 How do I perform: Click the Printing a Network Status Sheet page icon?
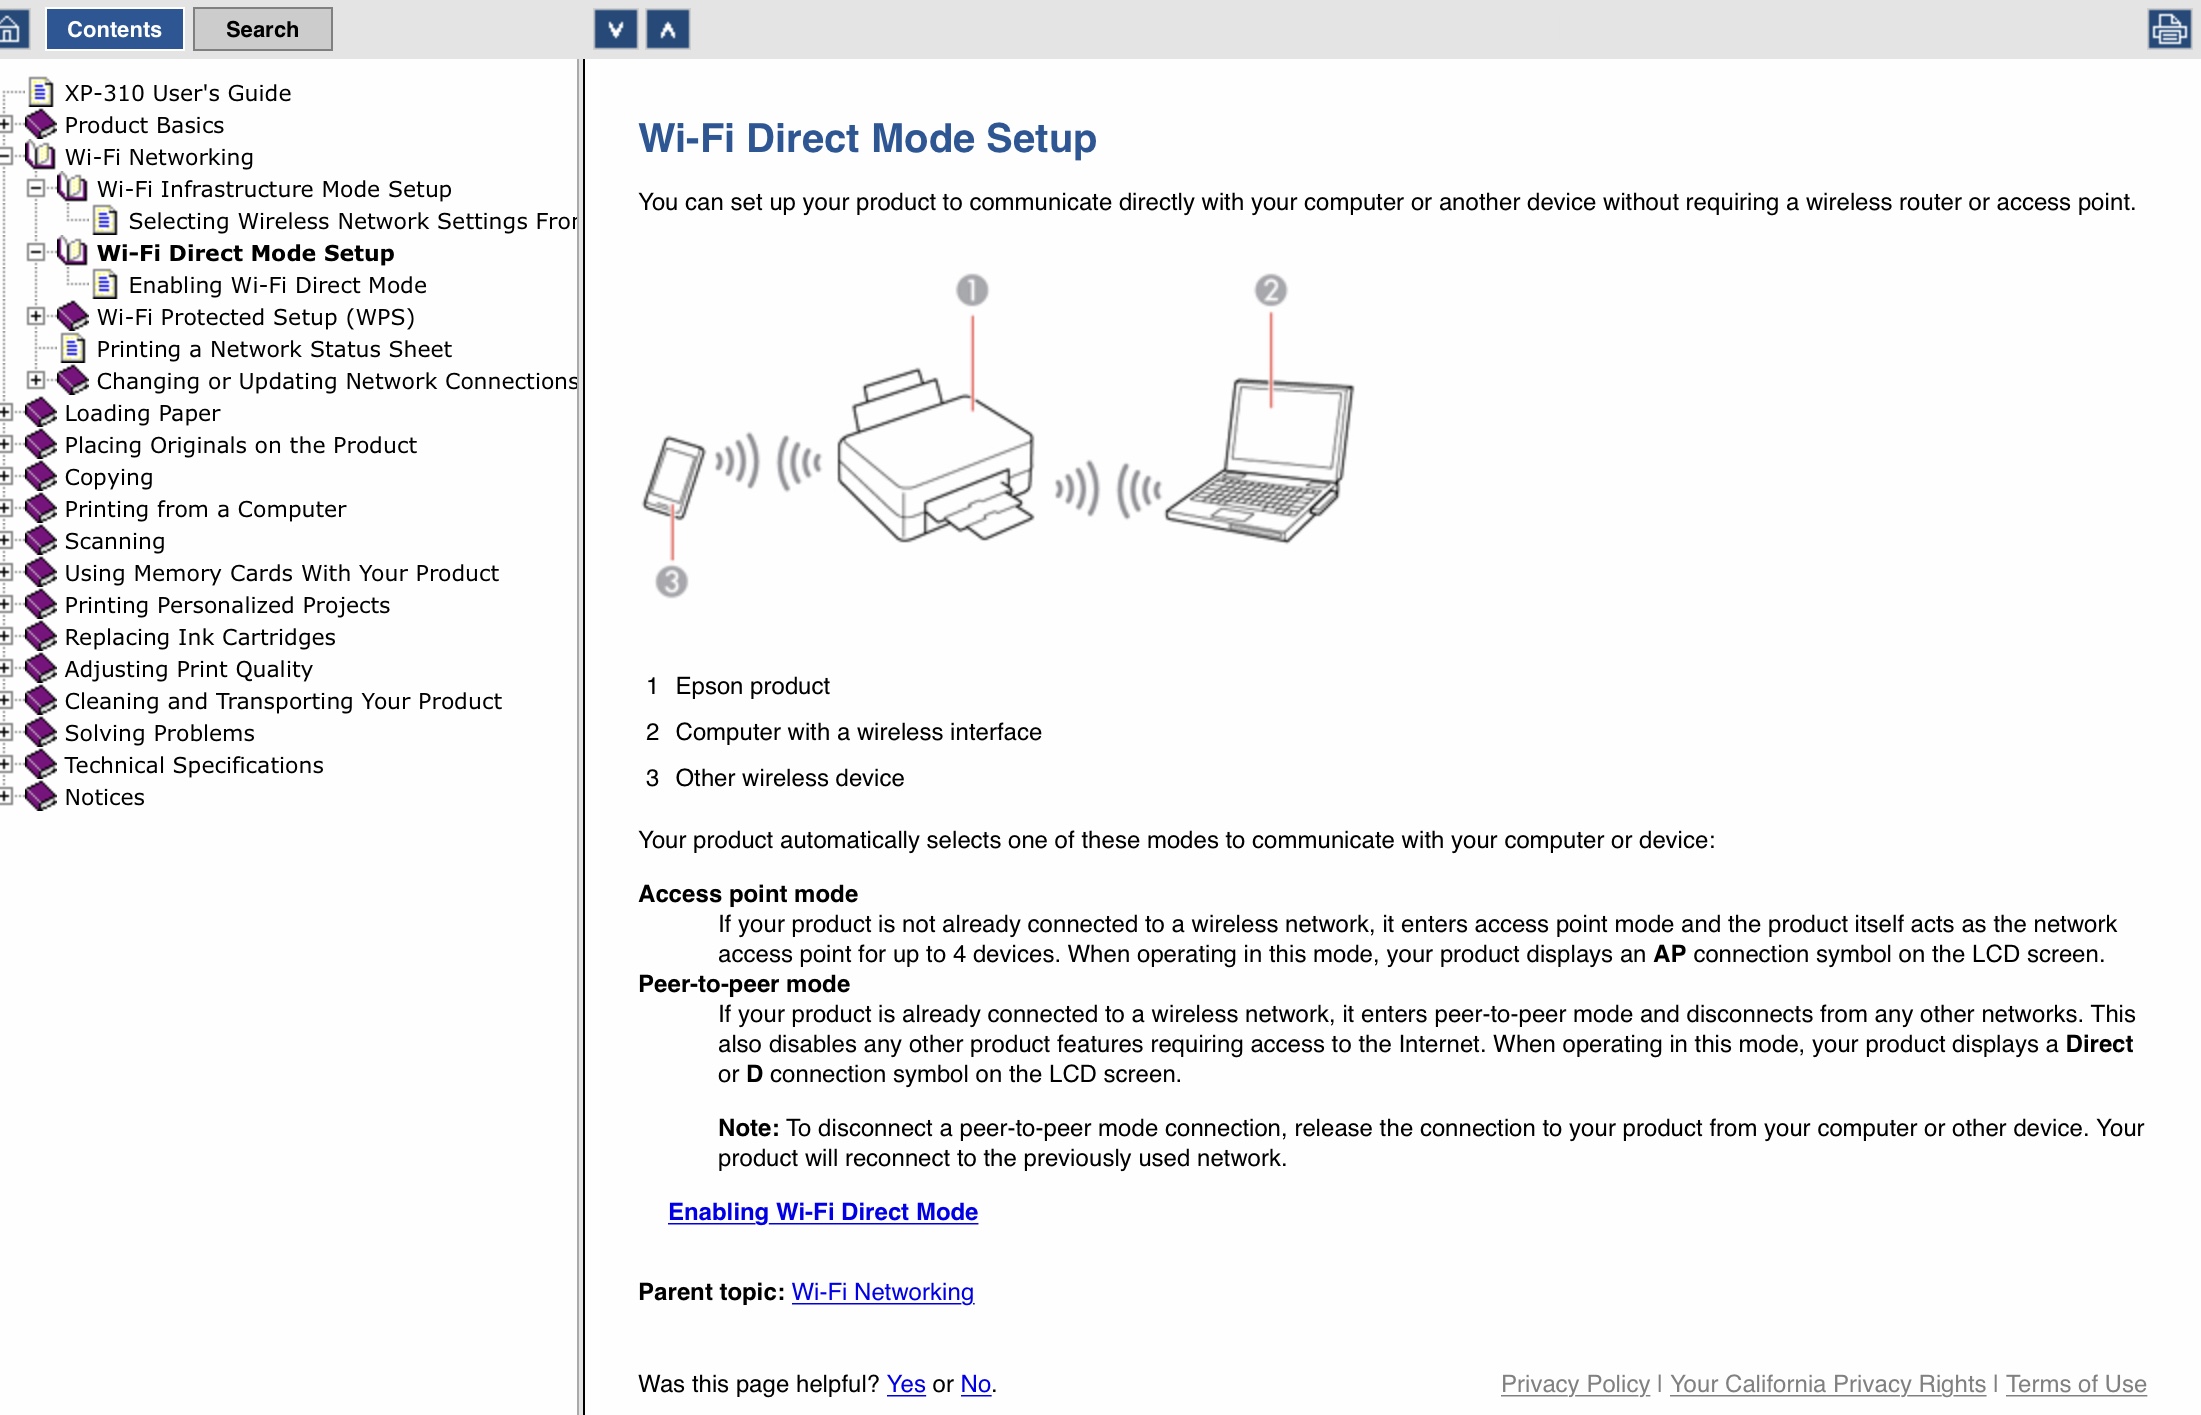click(73, 348)
